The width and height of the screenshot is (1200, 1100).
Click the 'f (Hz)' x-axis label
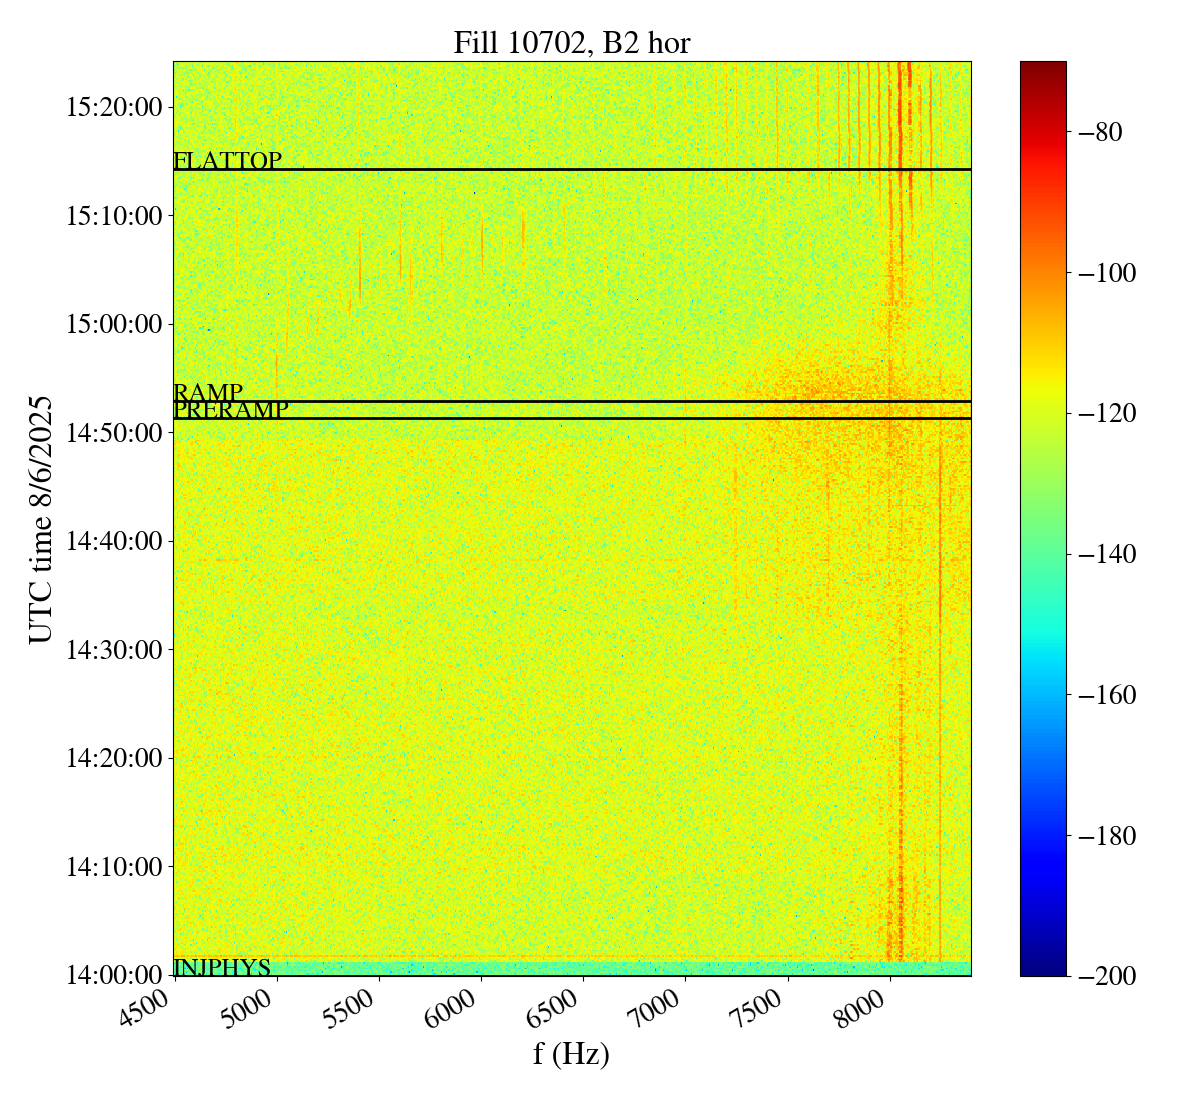(x=571, y=1054)
